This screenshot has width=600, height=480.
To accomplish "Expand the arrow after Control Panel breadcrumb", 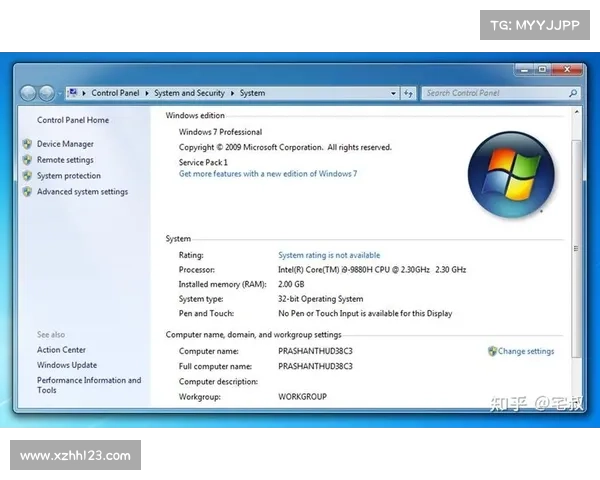I will point(147,93).
